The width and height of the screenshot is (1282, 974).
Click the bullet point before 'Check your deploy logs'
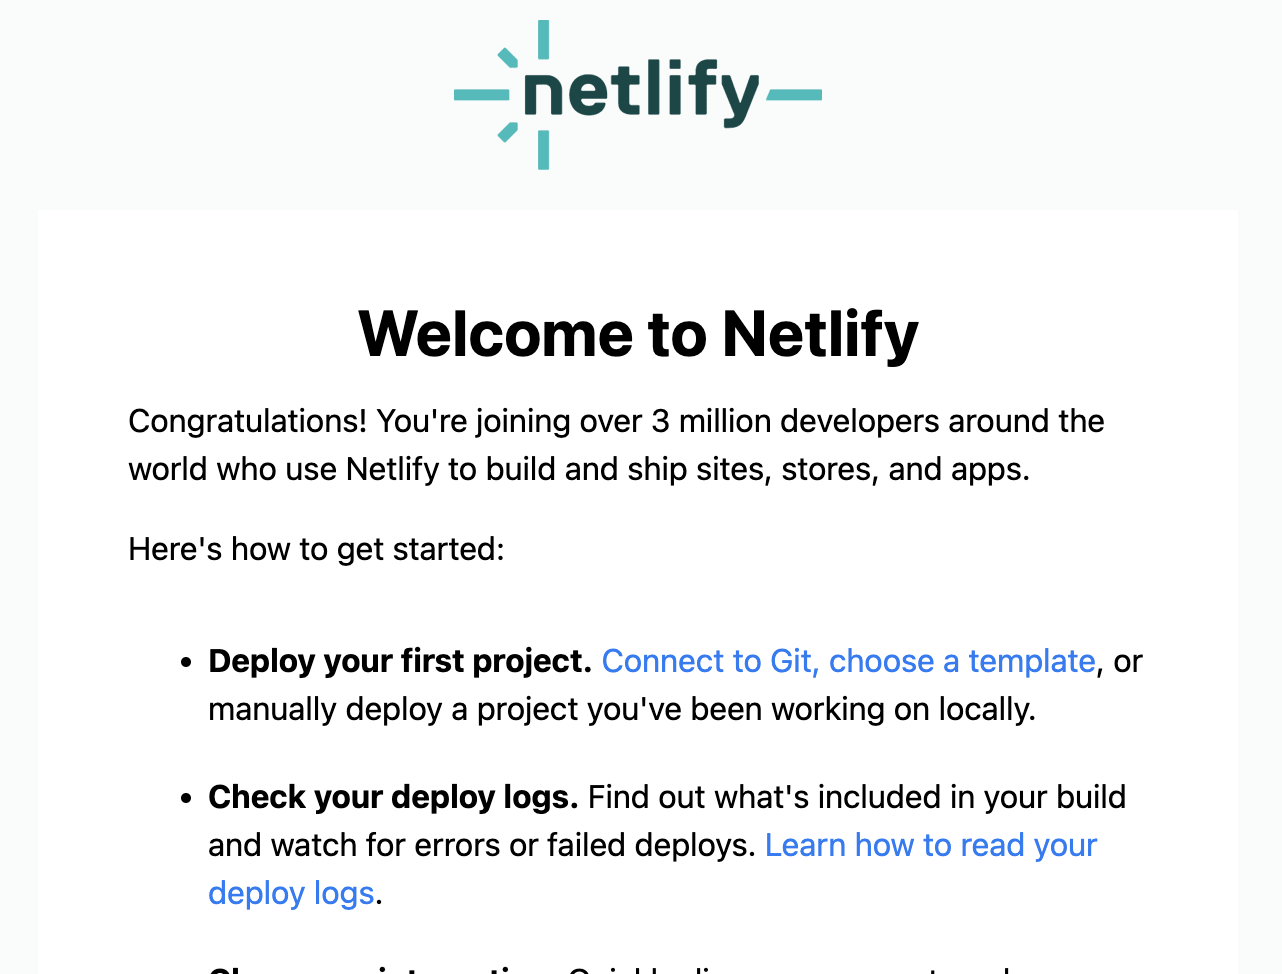[186, 799]
